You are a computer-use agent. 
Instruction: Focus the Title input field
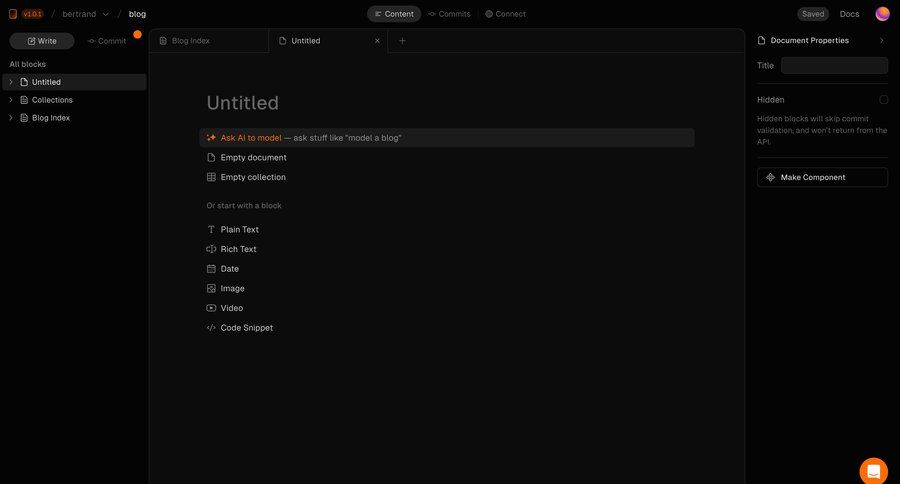[x=834, y=65]
